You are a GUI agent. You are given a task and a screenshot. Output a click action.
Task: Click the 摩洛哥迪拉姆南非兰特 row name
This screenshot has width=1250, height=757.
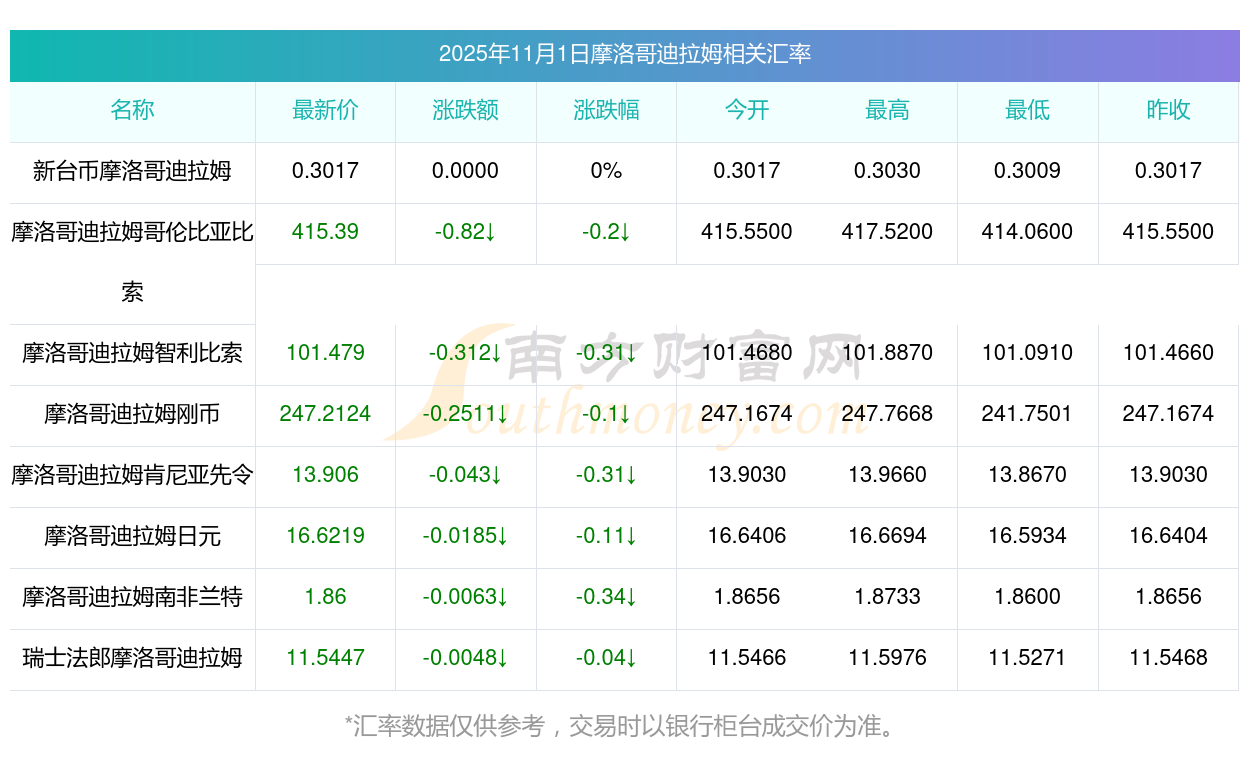coord(132,597)
